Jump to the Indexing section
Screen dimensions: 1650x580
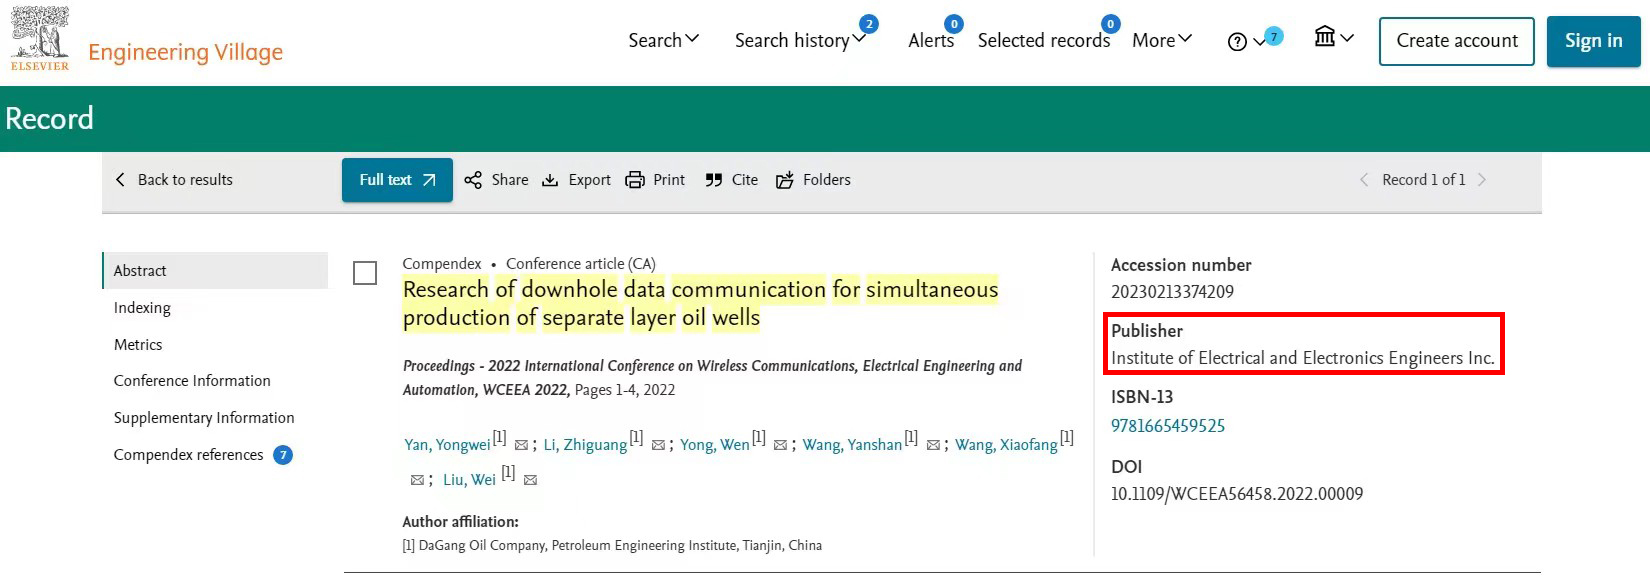click(142, 308)
